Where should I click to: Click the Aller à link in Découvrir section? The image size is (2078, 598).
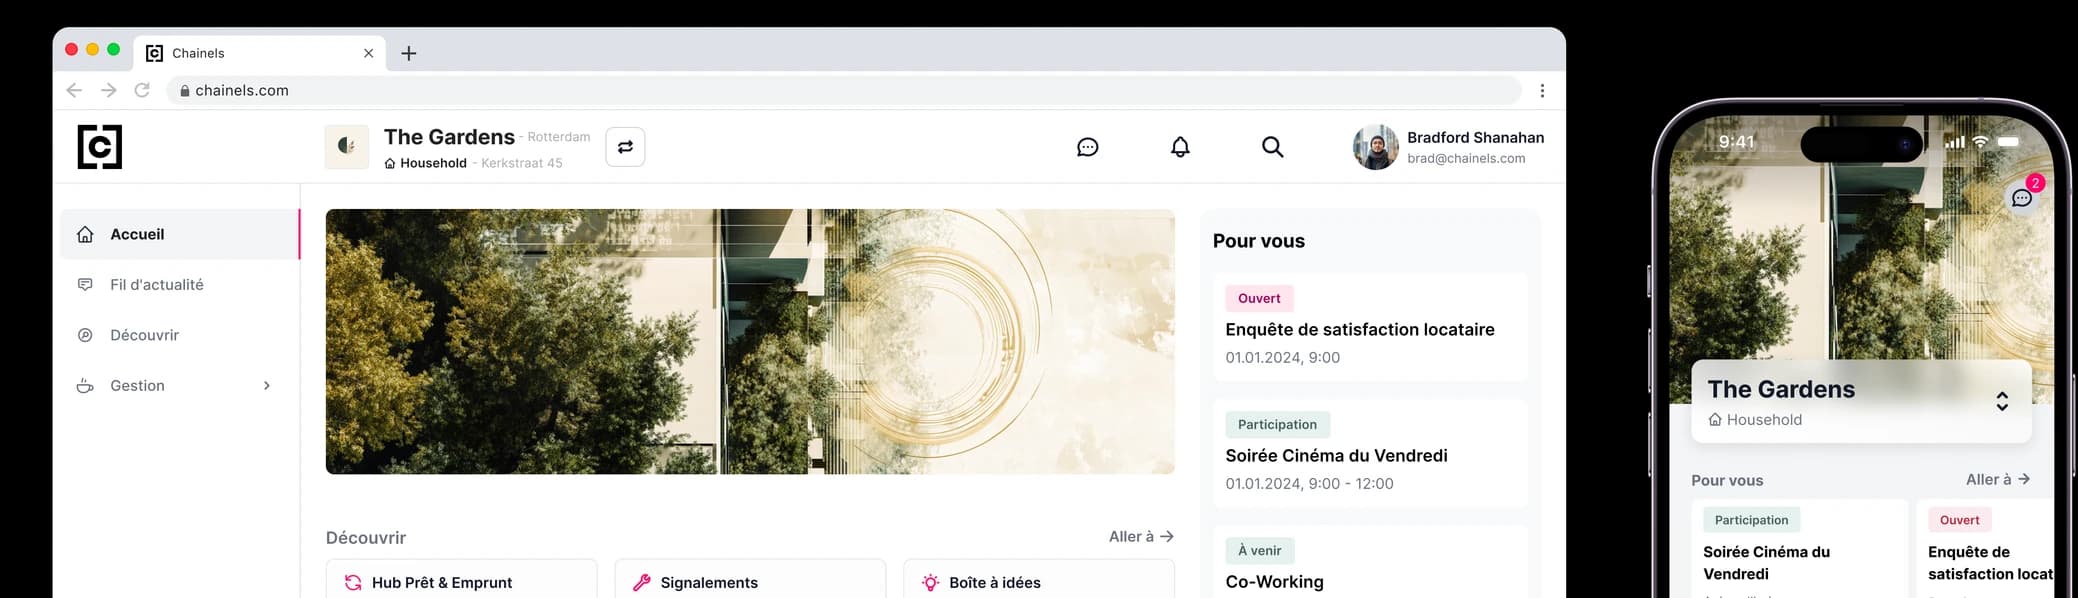pyautogui.click(x=1141, y=537)
